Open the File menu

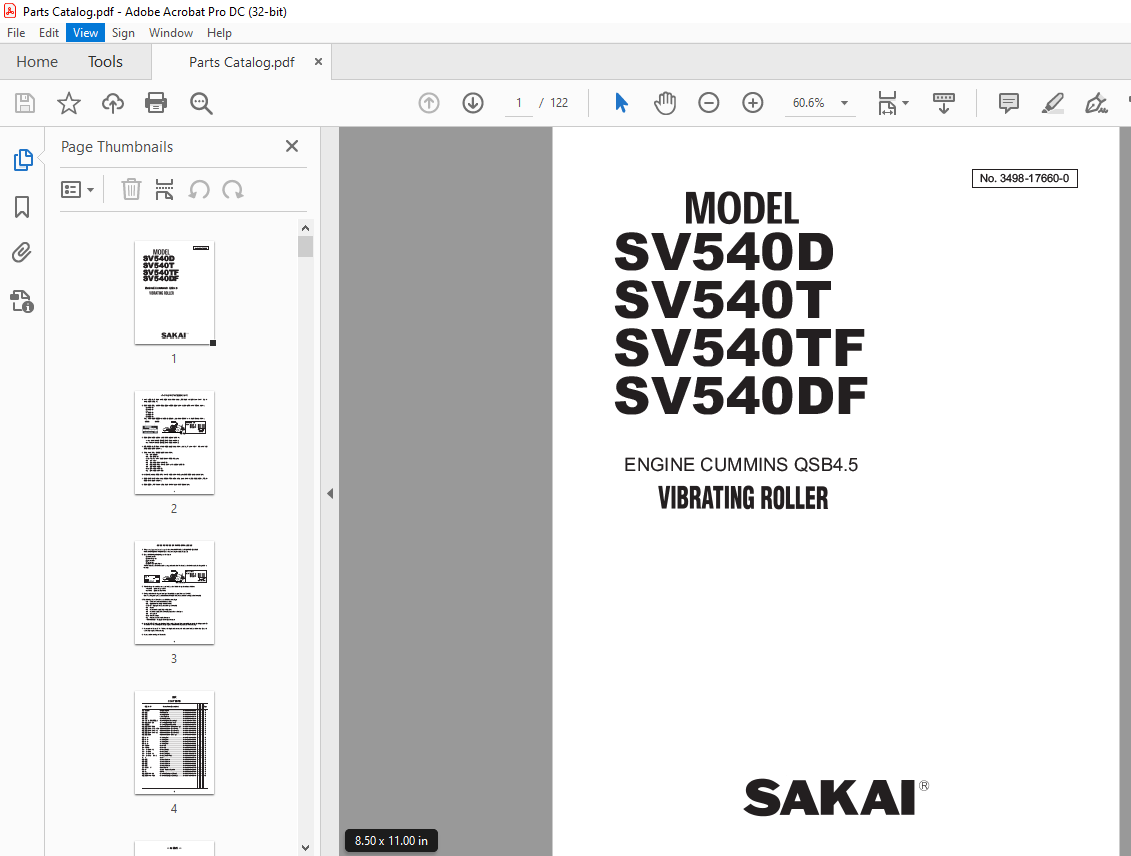(x=16, y=33)
